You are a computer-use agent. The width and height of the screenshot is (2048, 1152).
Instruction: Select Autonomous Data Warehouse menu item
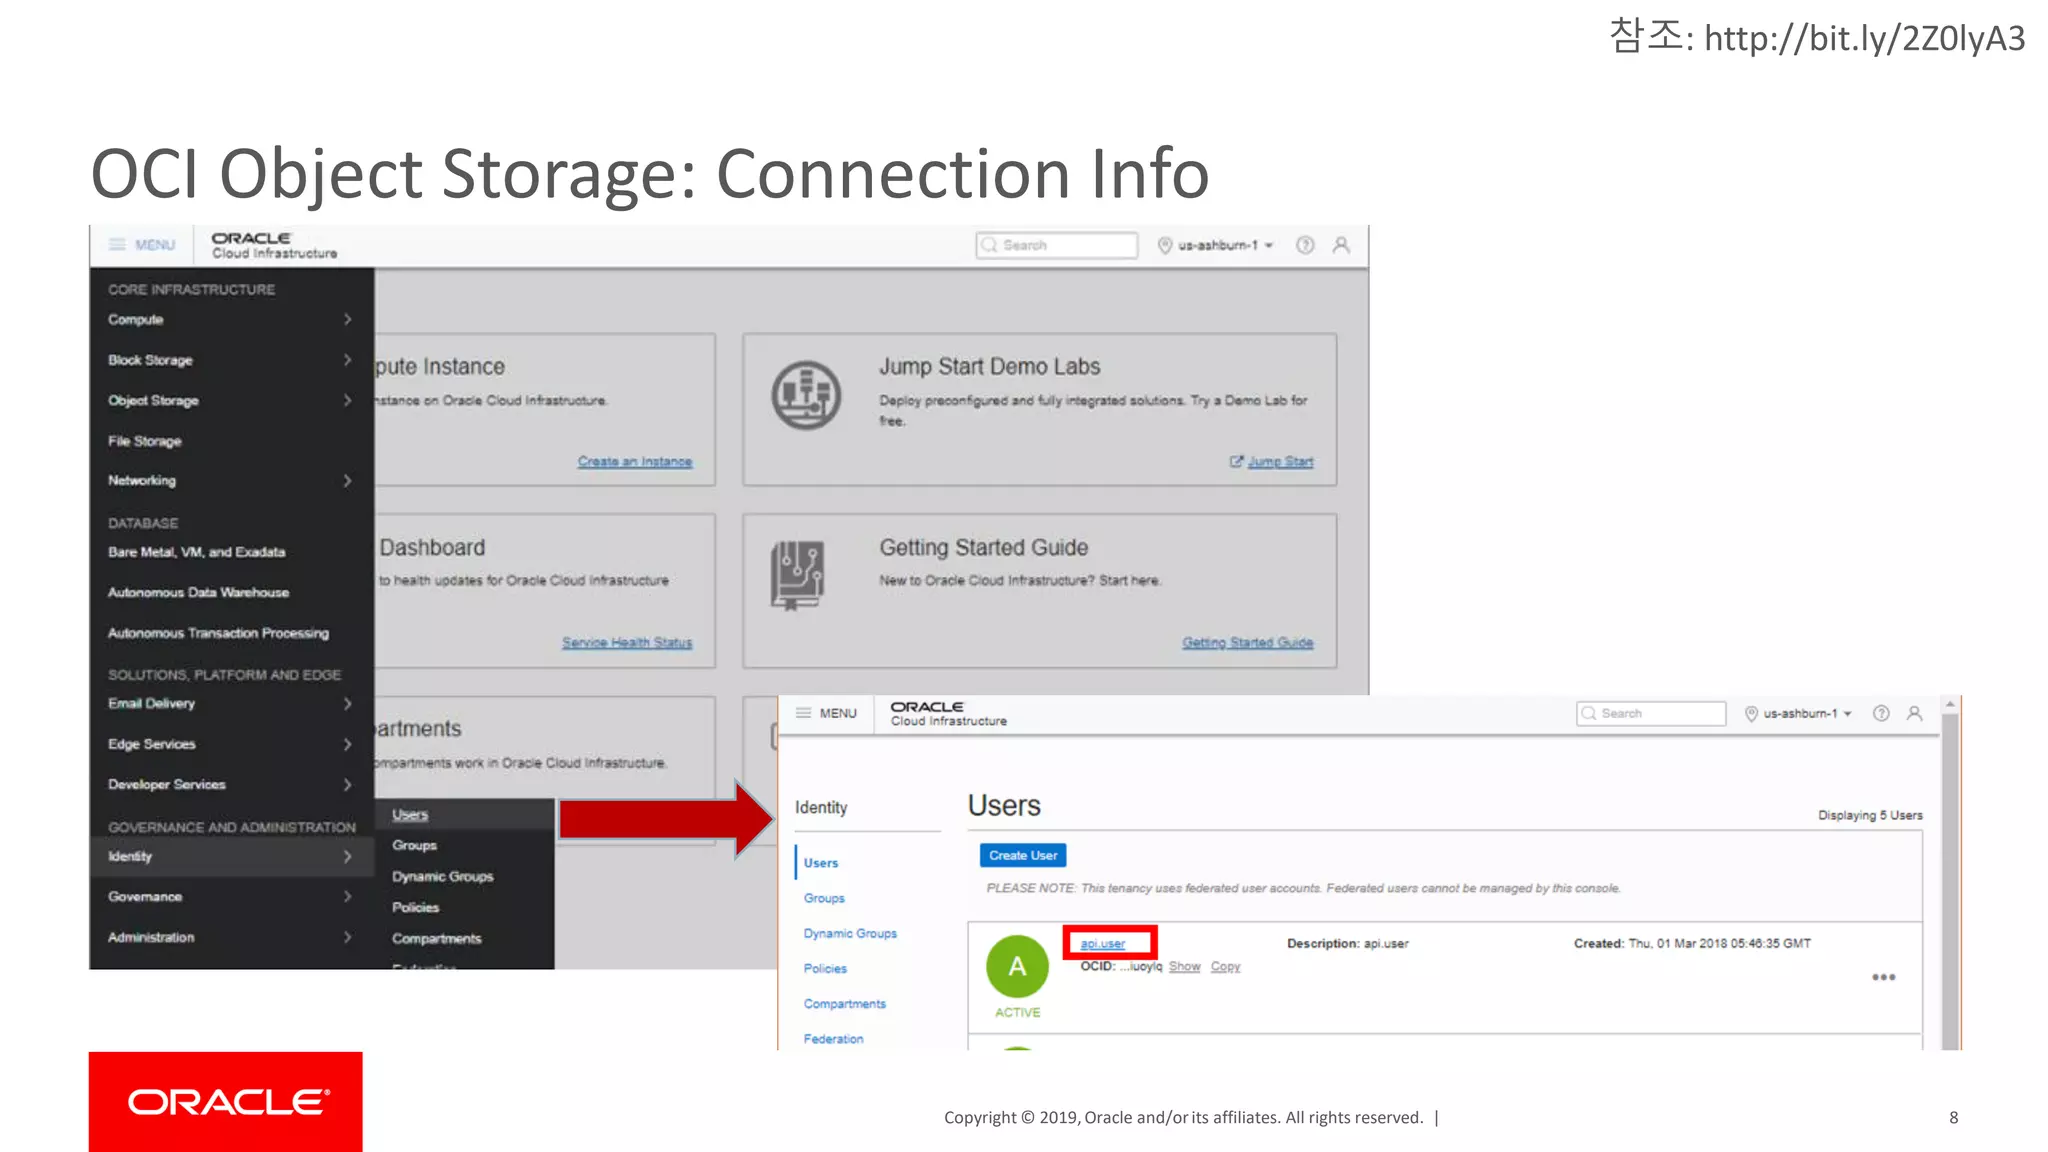[198, 592]
